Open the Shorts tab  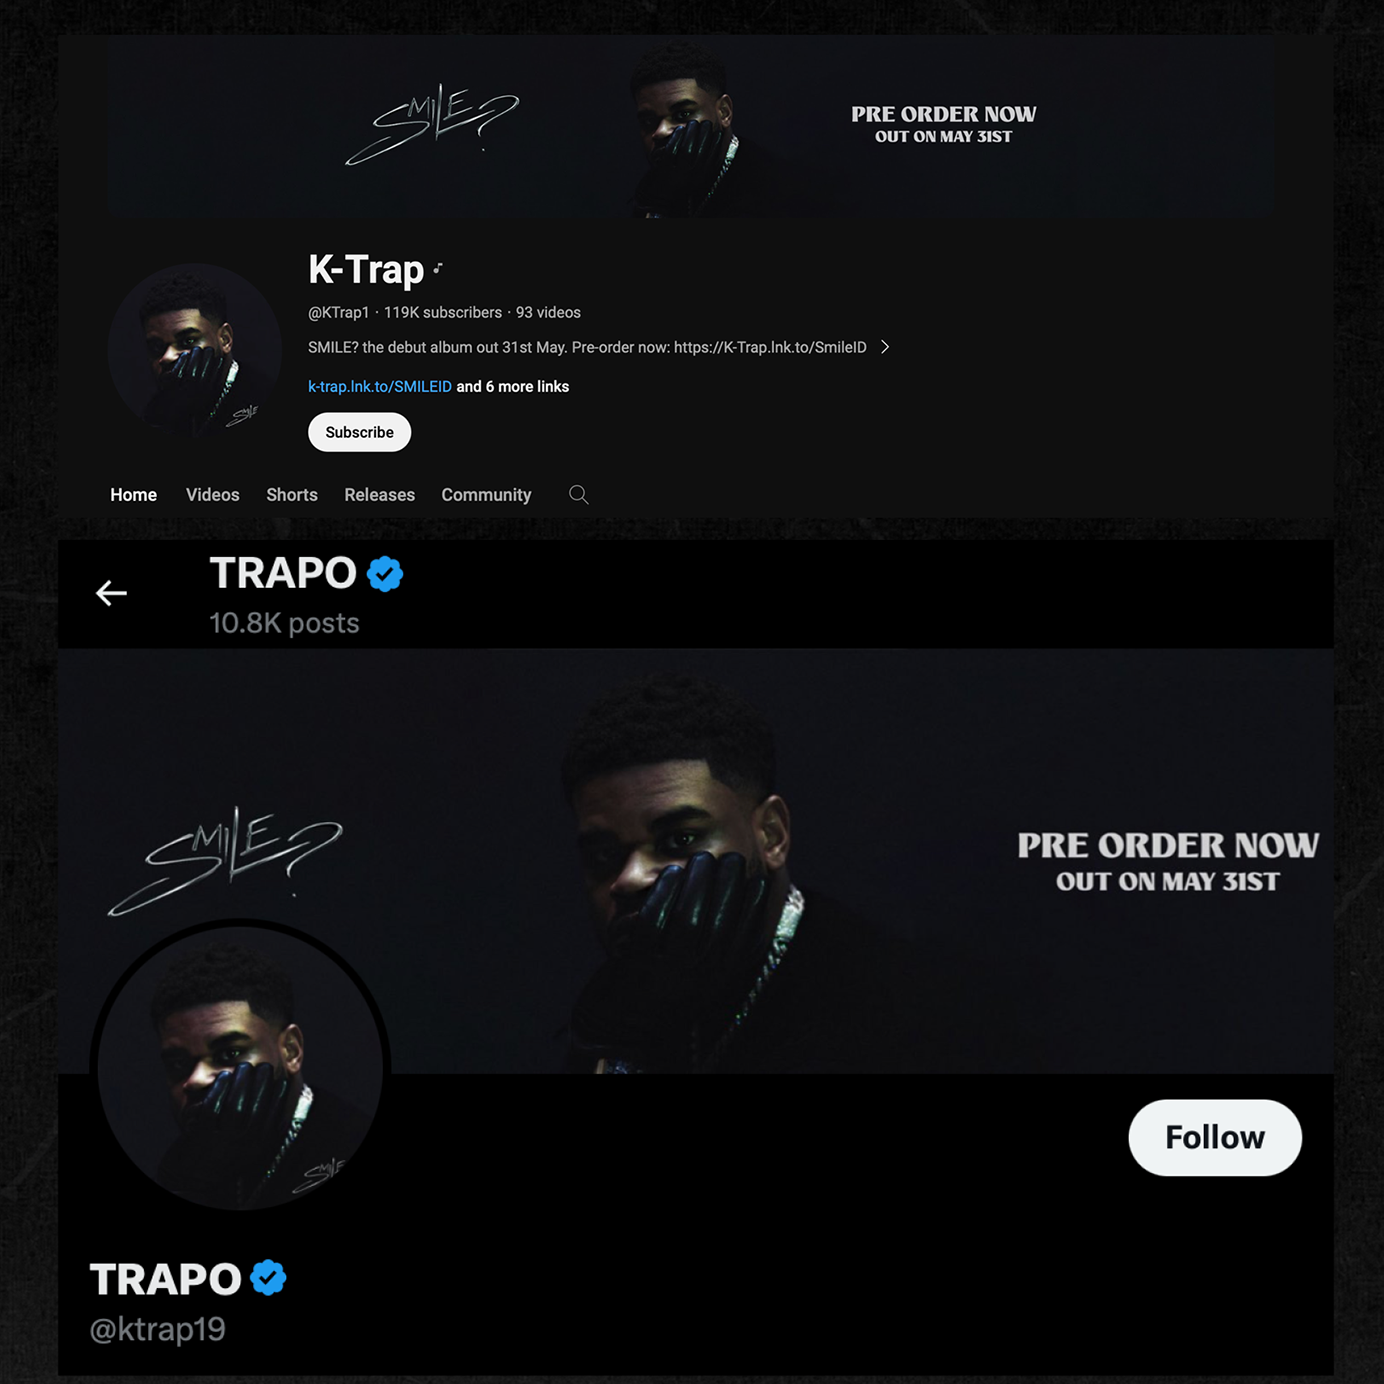(292, 495)
